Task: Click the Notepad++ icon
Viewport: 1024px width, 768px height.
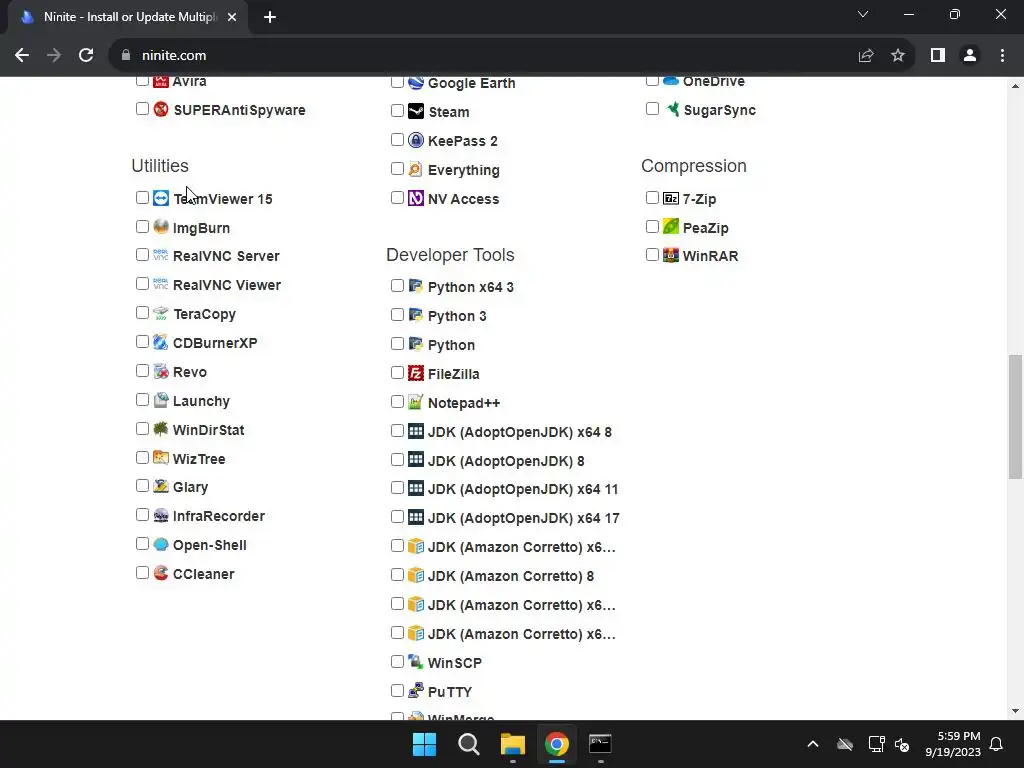Action: point(416,402)
